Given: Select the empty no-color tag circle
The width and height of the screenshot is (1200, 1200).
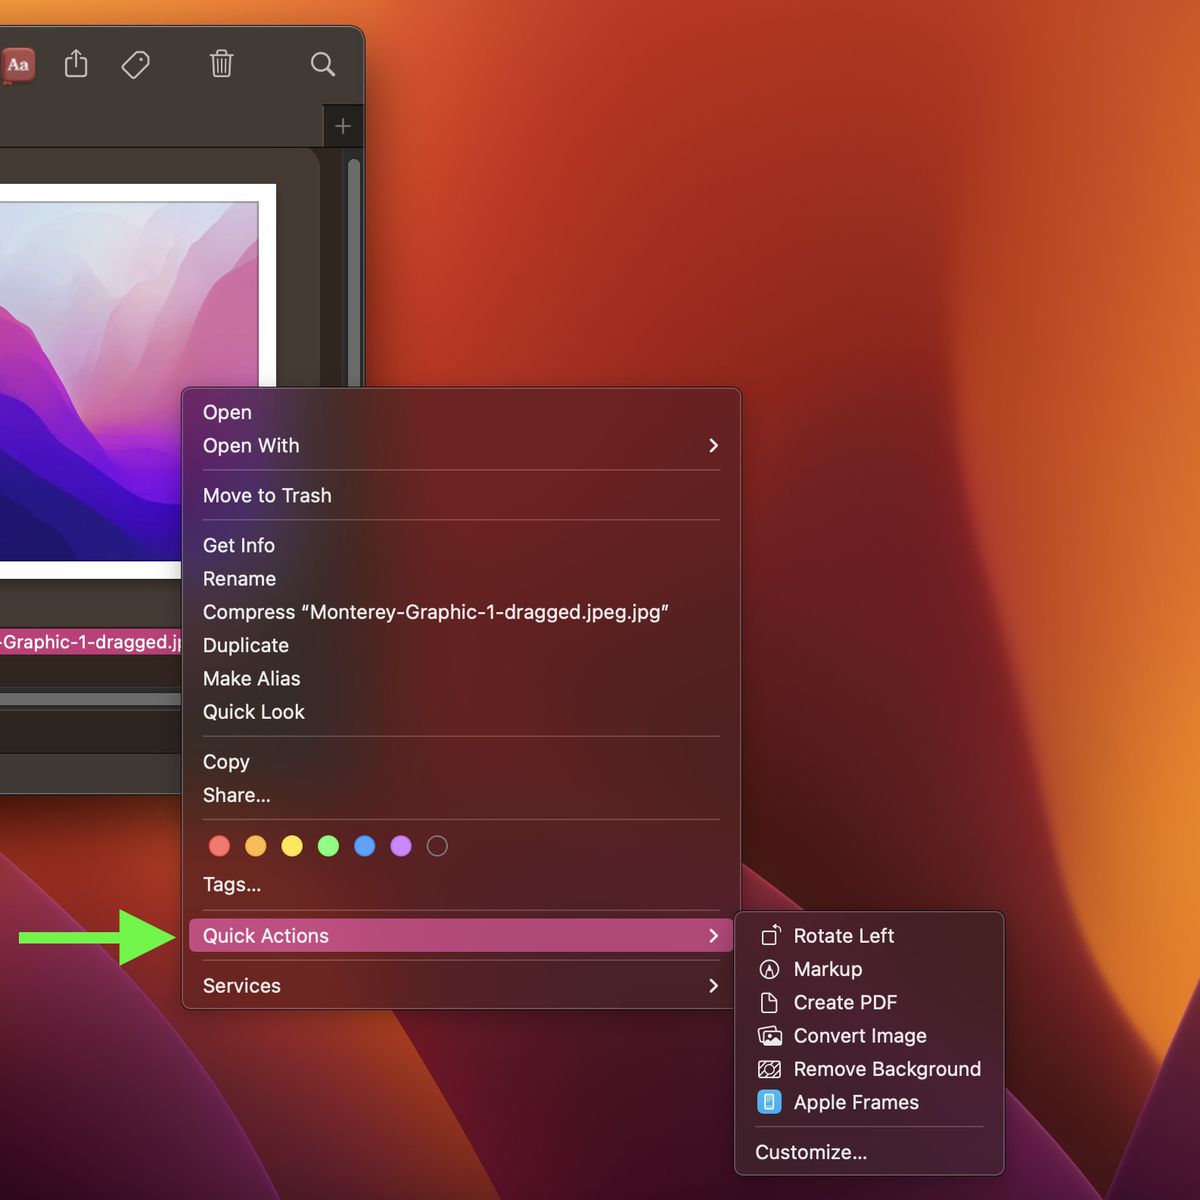Looking at the screenshot, I should pyautogui.click(x=437, y=846).
